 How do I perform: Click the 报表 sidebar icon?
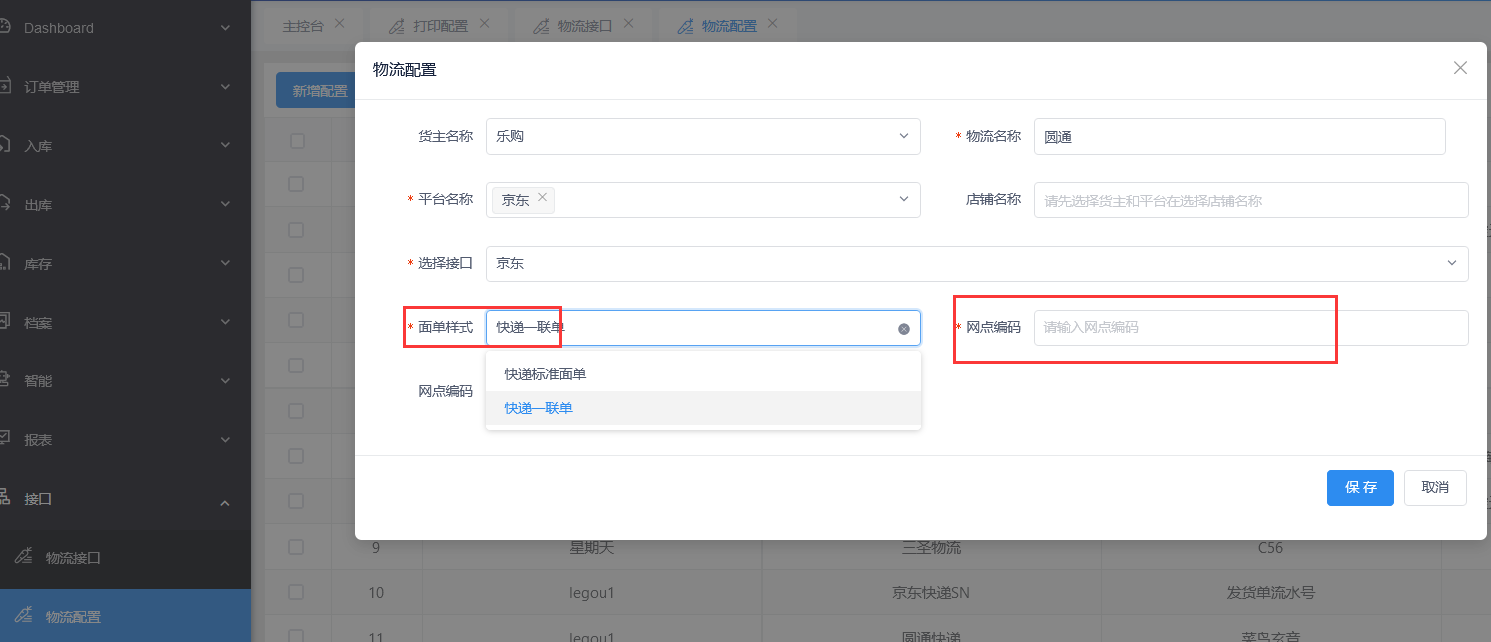click(x=4, y=438)
